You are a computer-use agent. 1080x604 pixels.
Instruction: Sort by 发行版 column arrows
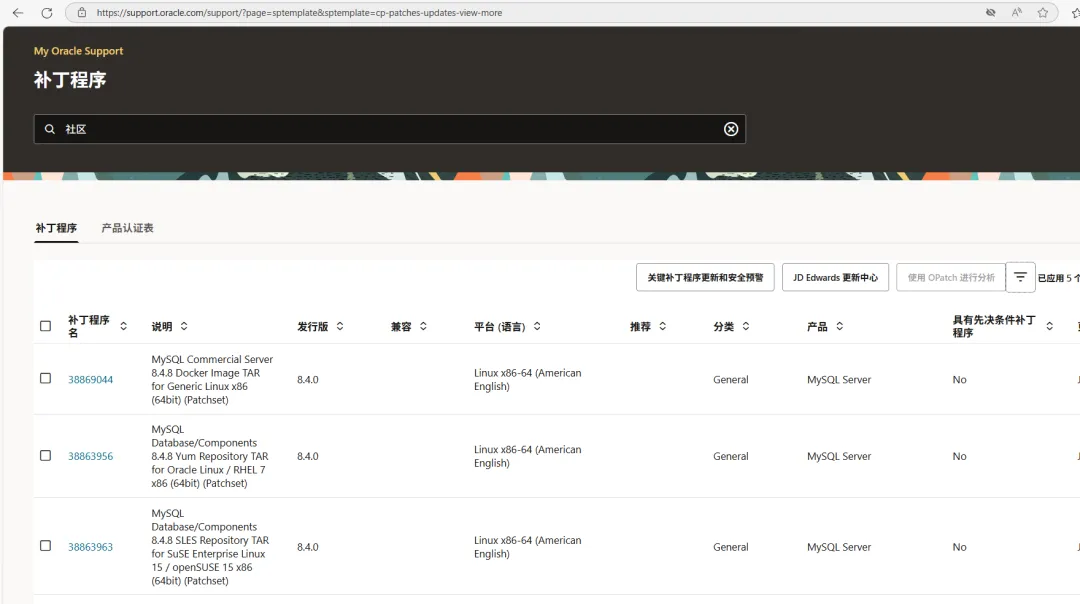coord(340,326)
